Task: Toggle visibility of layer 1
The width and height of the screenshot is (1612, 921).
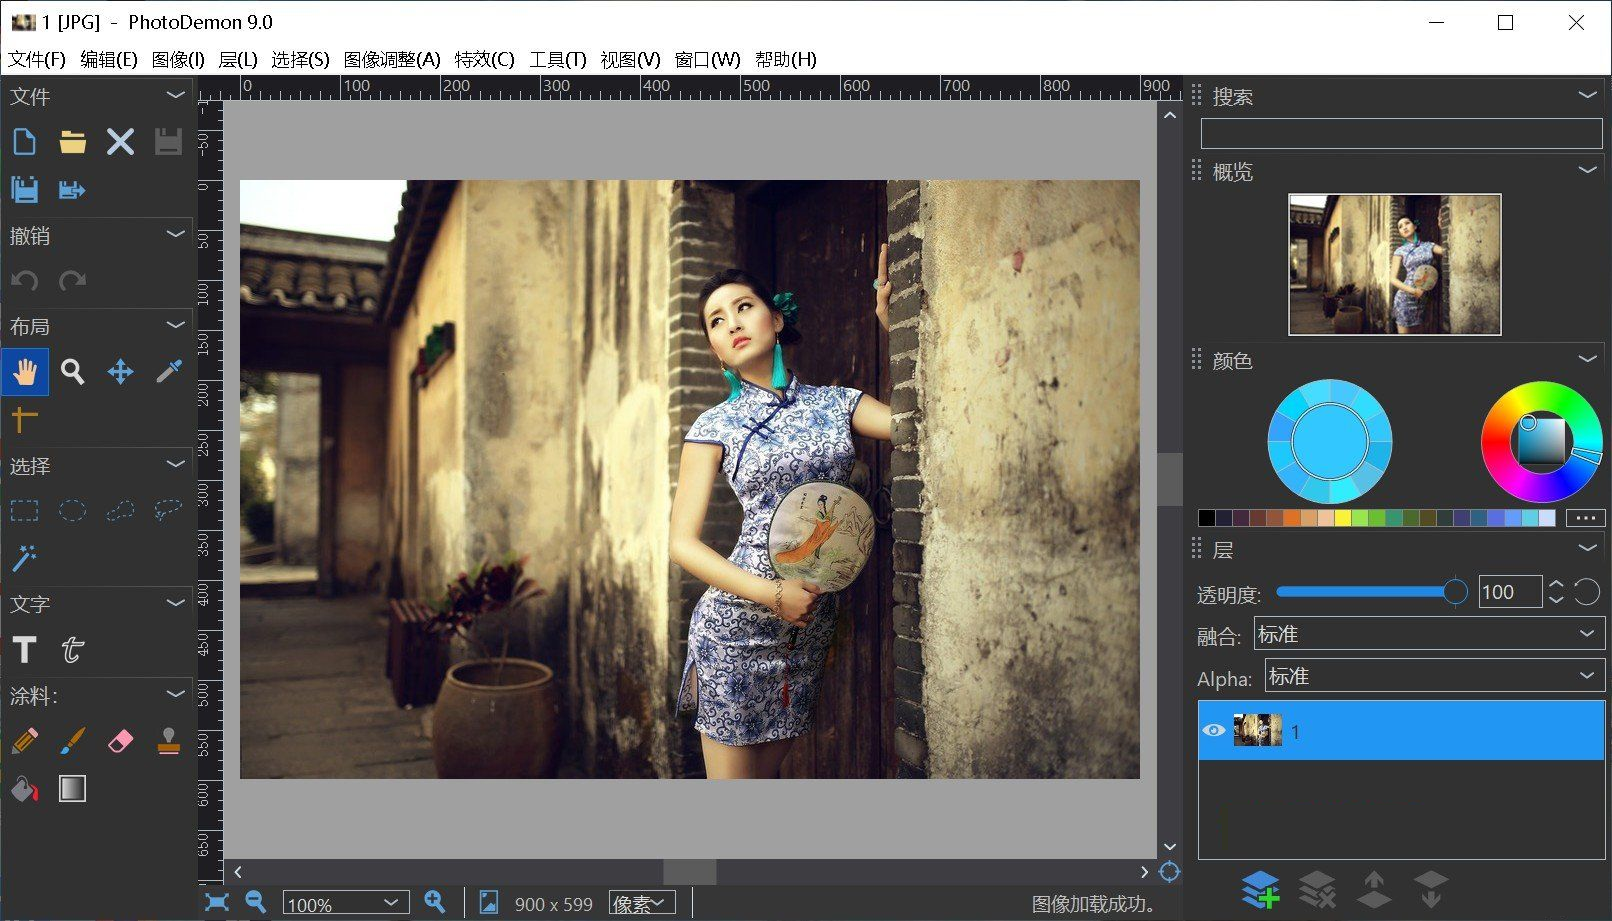Action: coord(1213,731)
